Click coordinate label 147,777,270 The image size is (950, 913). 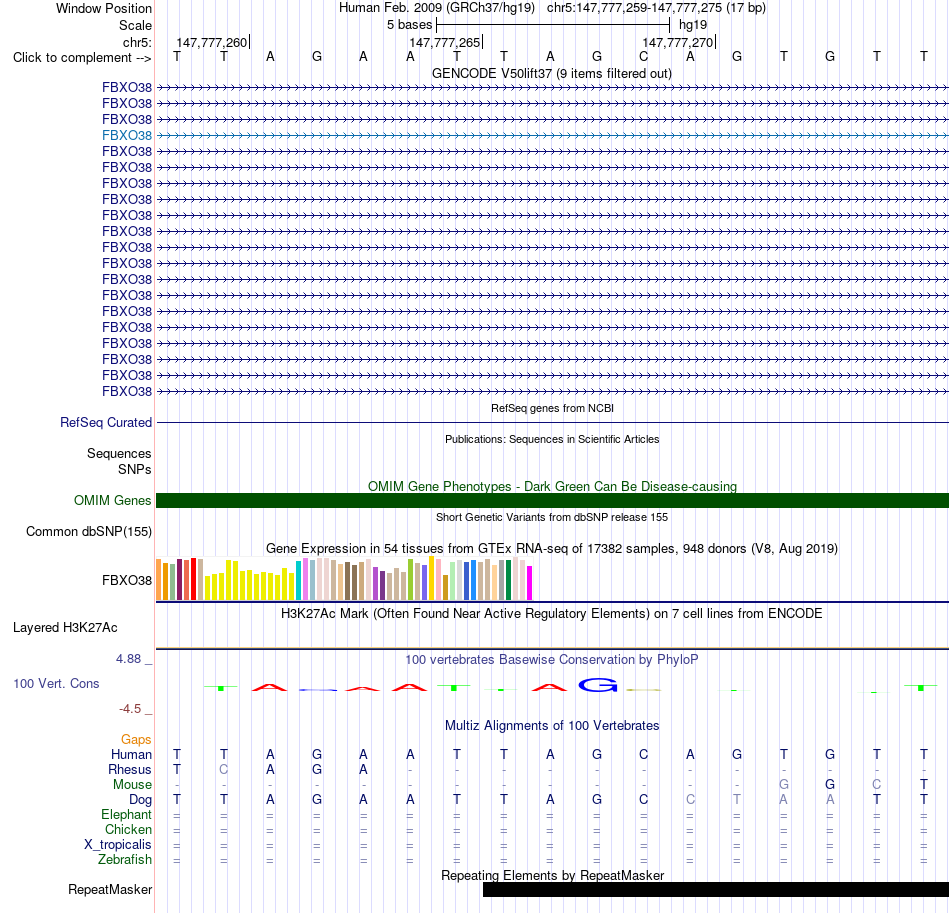(677, 42)
